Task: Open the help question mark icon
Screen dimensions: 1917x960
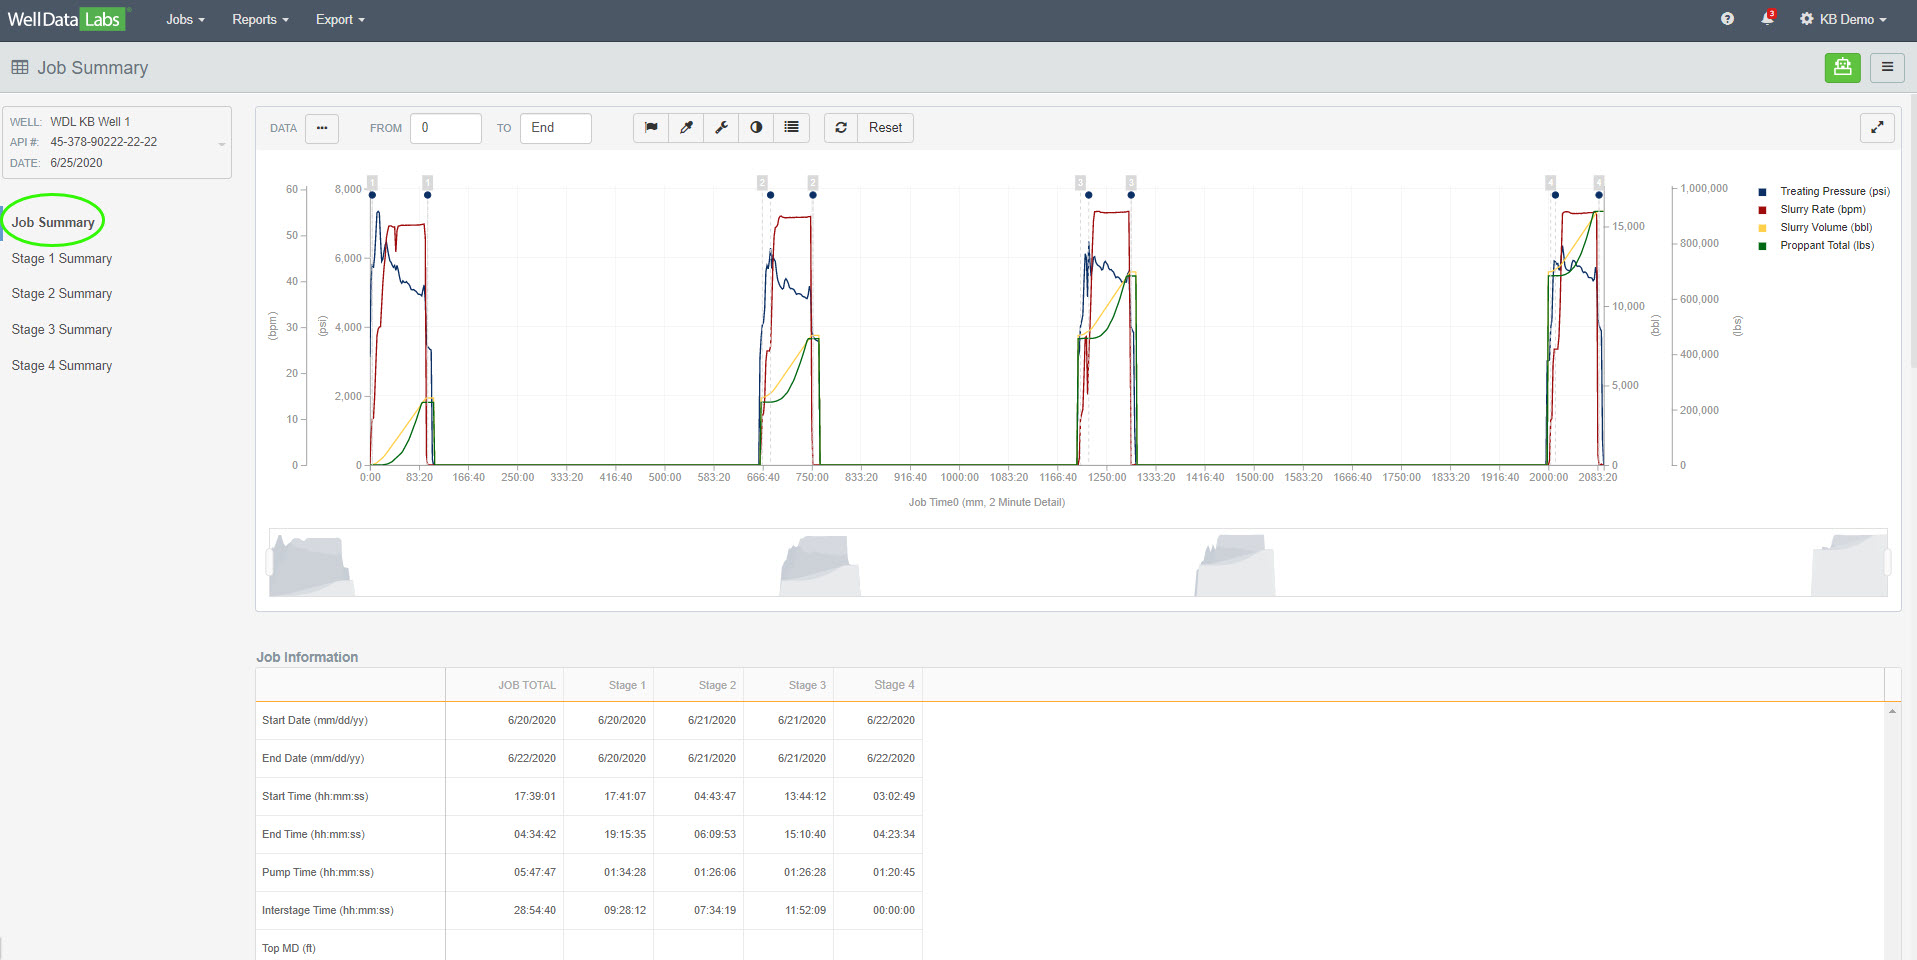Action: pos(1727,19)
